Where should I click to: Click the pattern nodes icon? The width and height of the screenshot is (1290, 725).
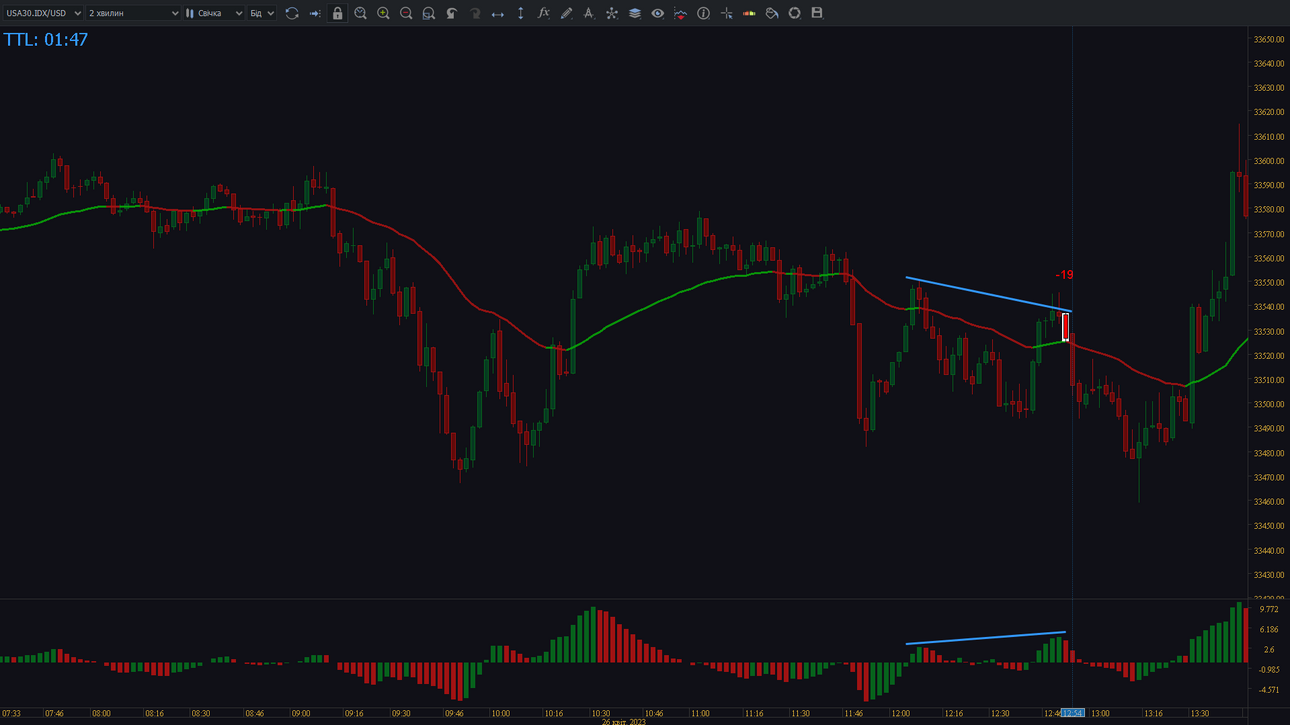pyautogui.click(x=612, y=13)
